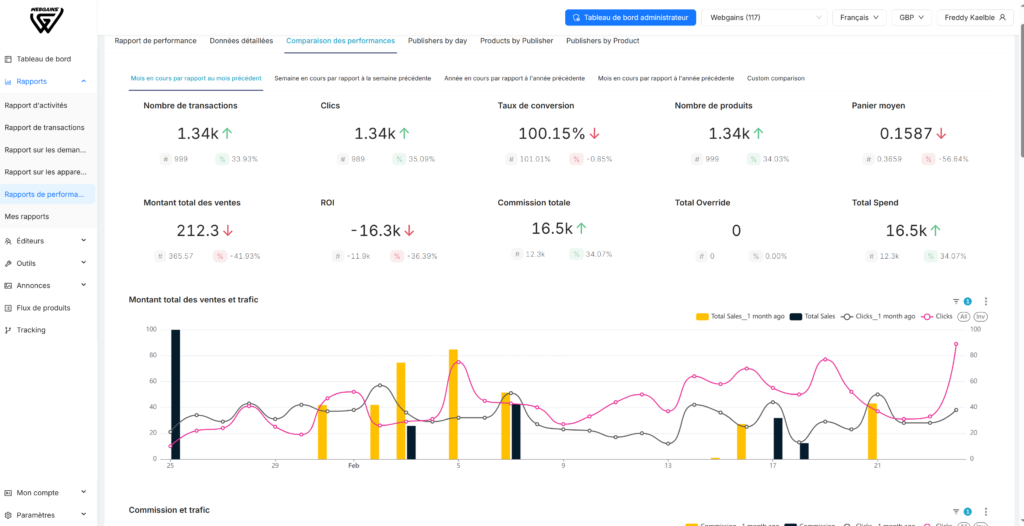Image resolution: width=1024 pixels, height=526 pixels.
Task: Open the Français language dropdown
Action: 859,18
